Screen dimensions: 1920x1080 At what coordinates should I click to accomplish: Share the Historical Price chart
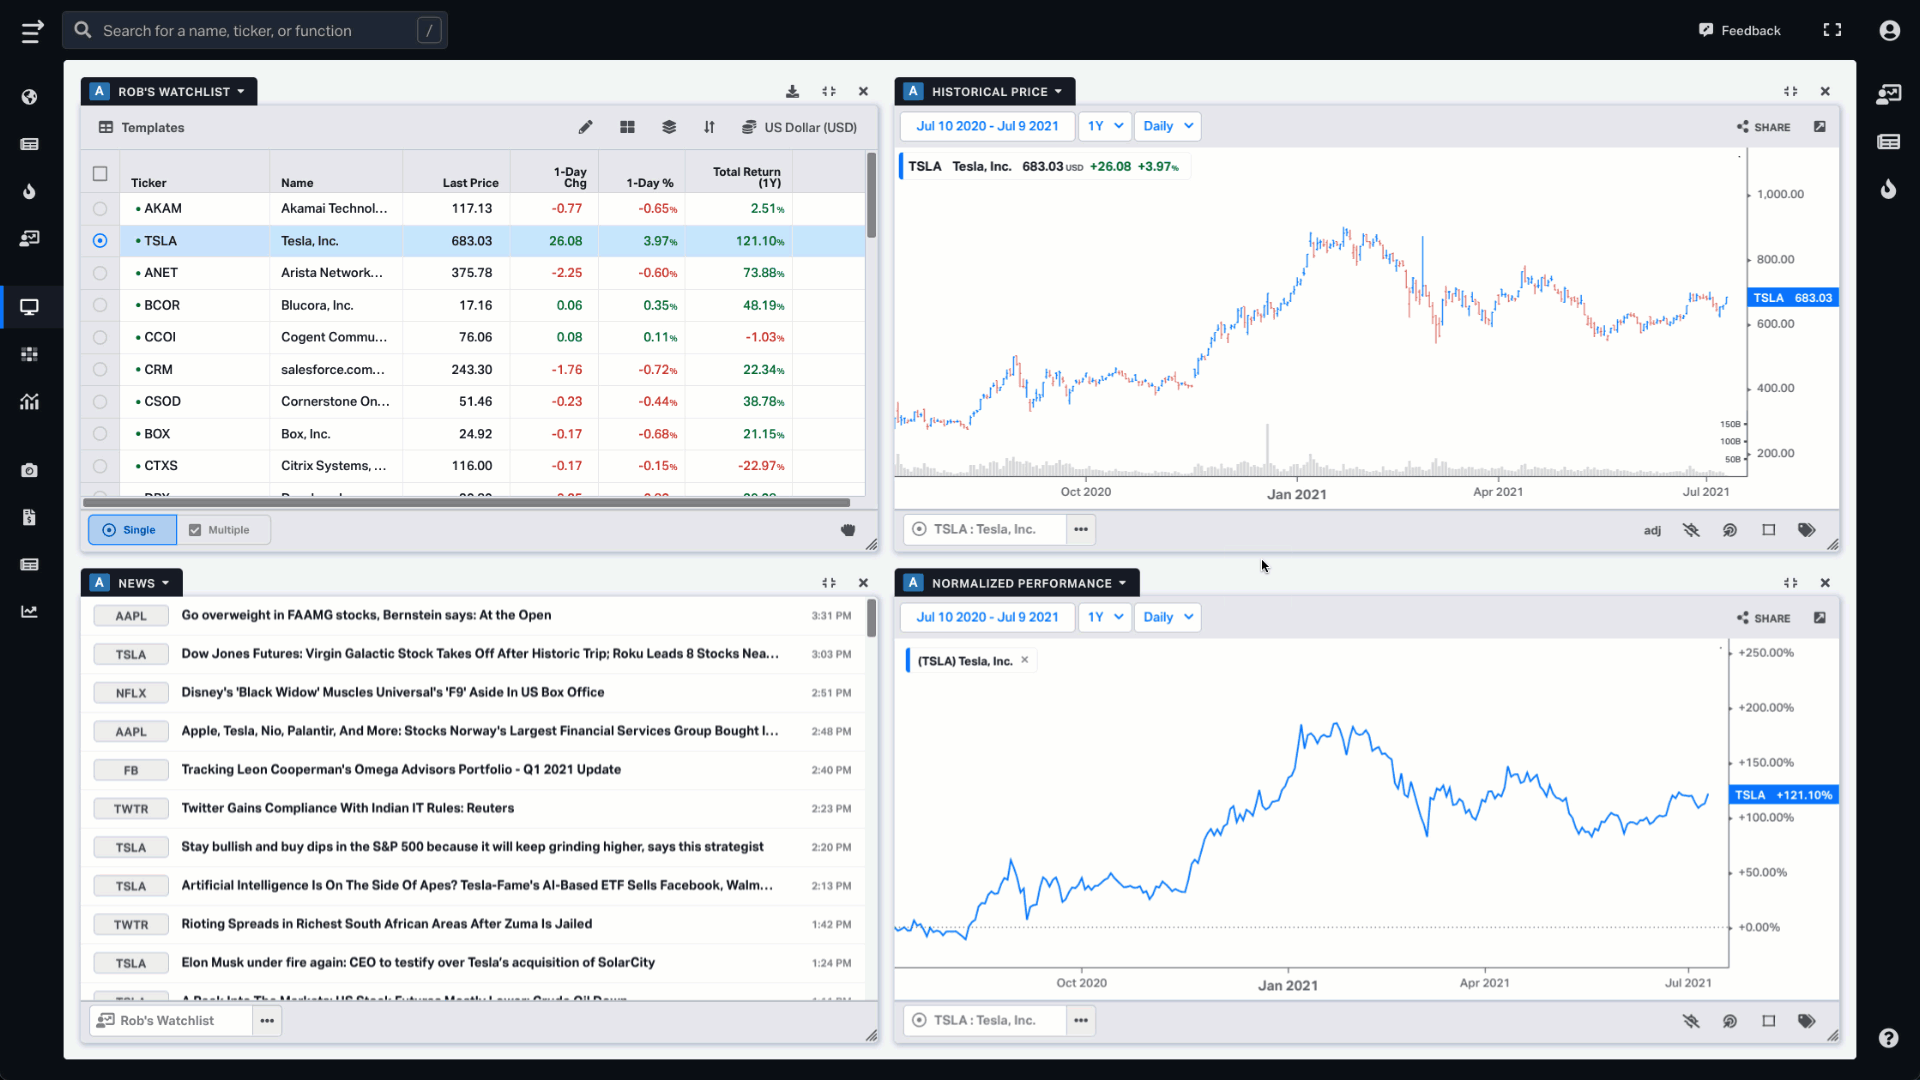1763,127
